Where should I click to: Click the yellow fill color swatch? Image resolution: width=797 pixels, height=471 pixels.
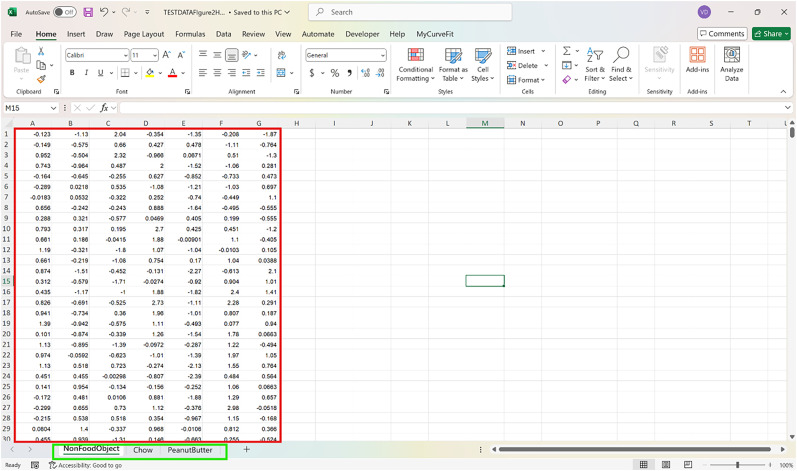(x=150, y=73)
